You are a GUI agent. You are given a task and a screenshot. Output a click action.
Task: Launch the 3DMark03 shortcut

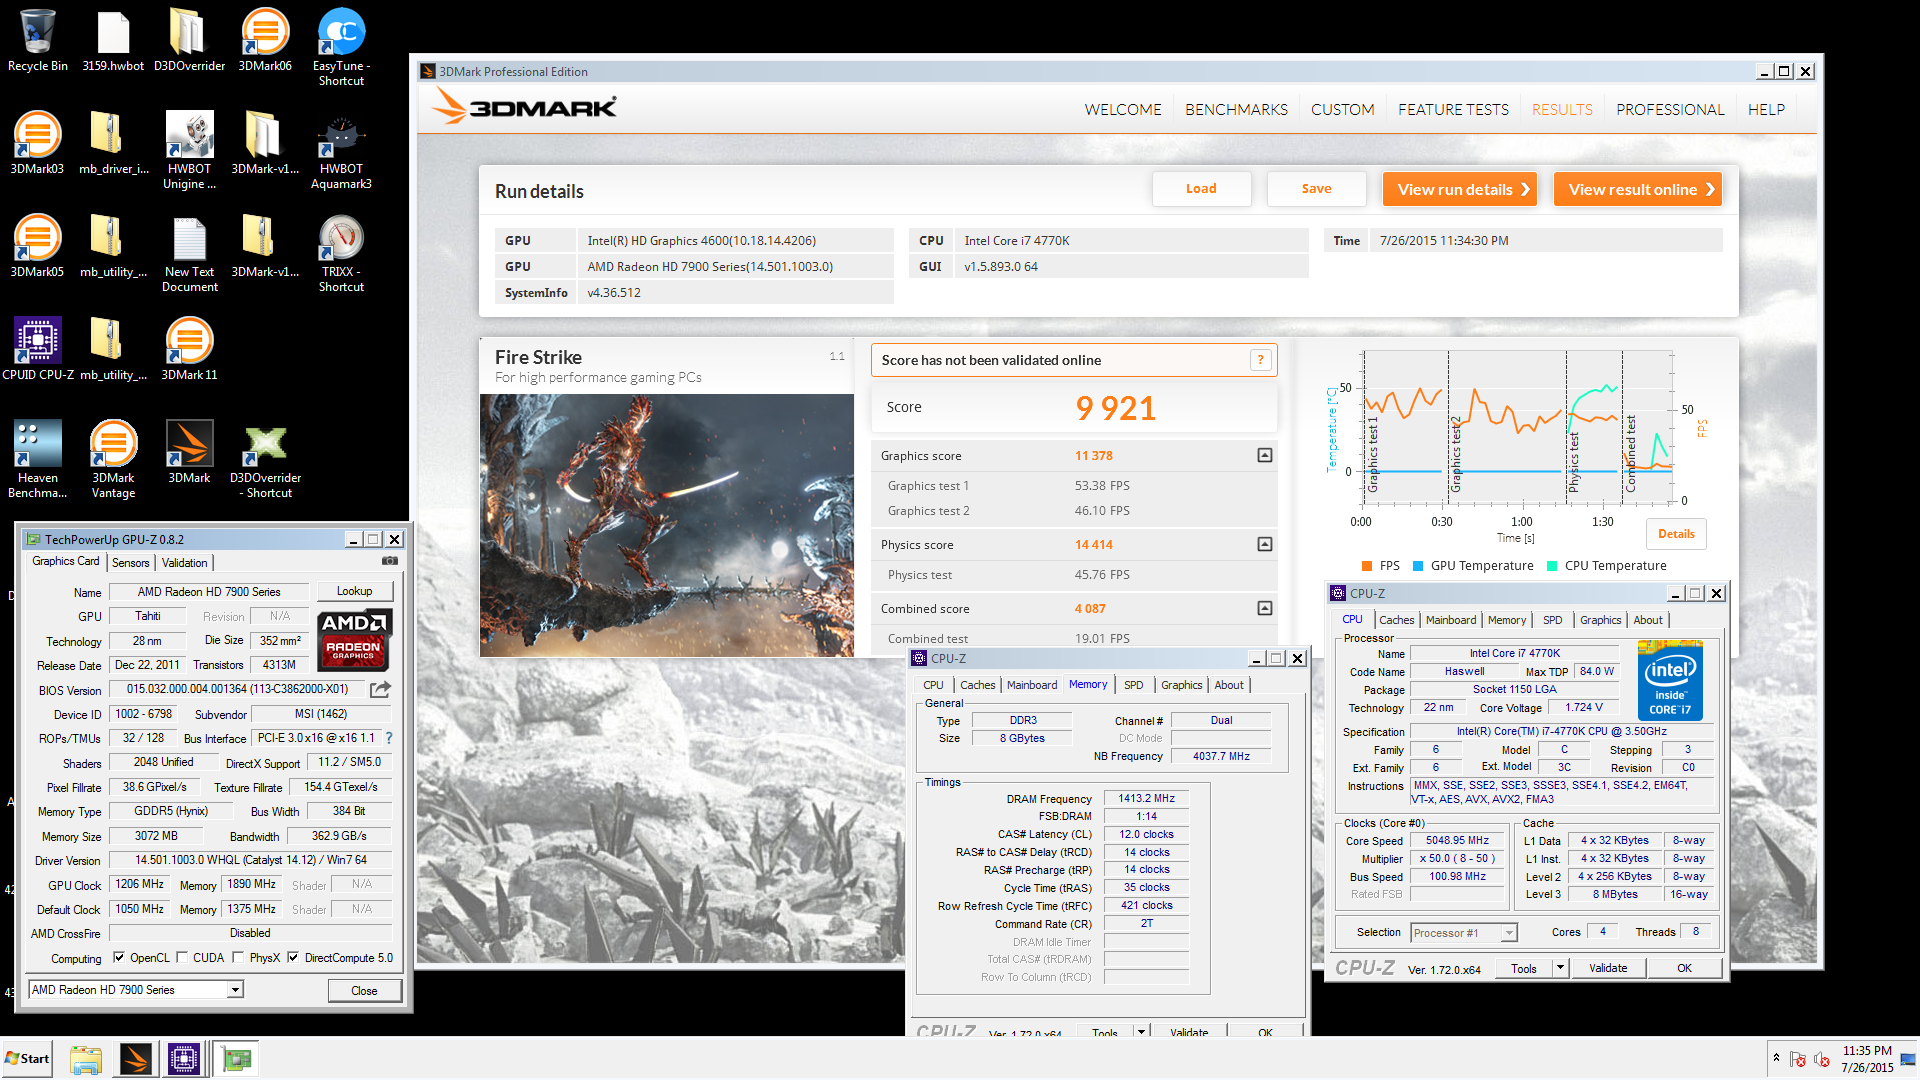coord(37,143)
